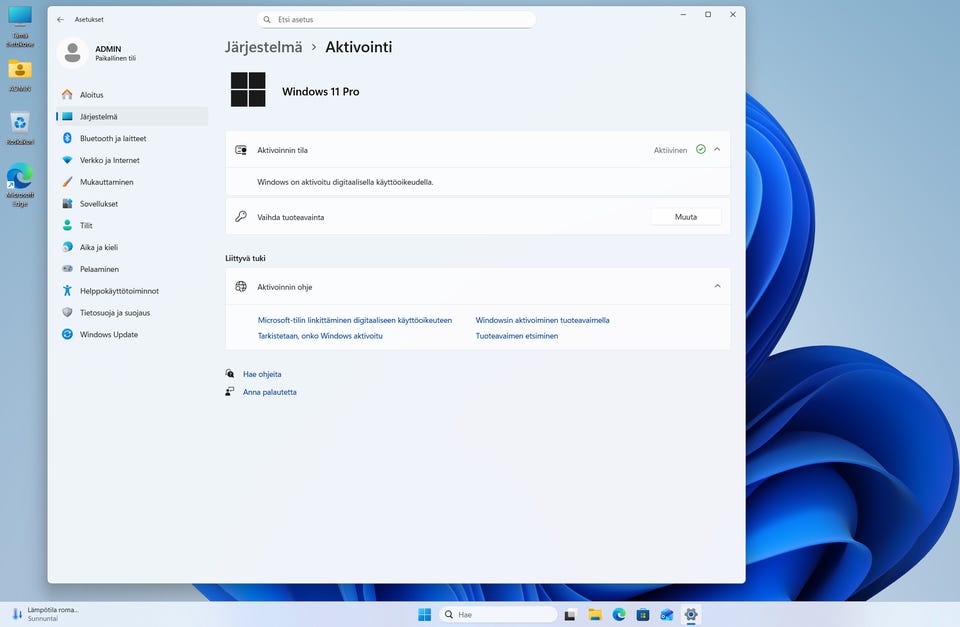
Task: Open Sovellukset apps settings
Action: (132, 203)
